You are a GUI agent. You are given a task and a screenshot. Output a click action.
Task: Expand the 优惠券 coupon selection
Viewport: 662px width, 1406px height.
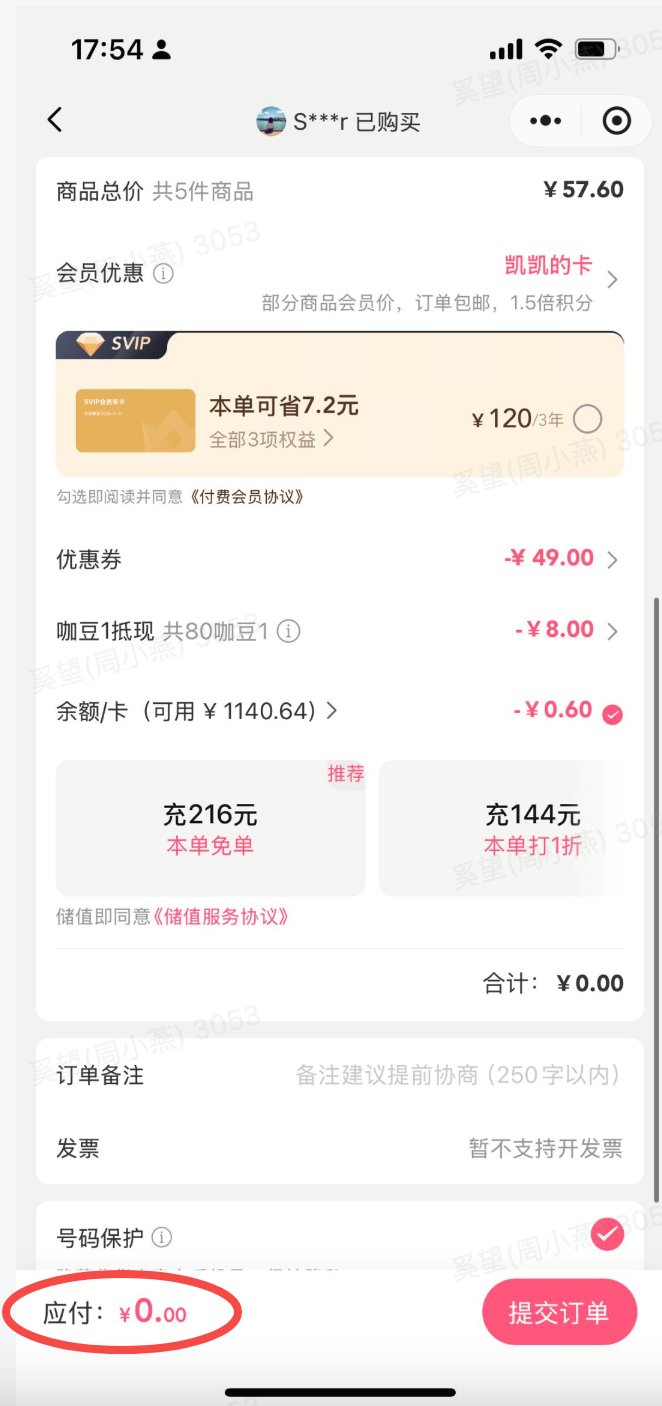point(612,559)
